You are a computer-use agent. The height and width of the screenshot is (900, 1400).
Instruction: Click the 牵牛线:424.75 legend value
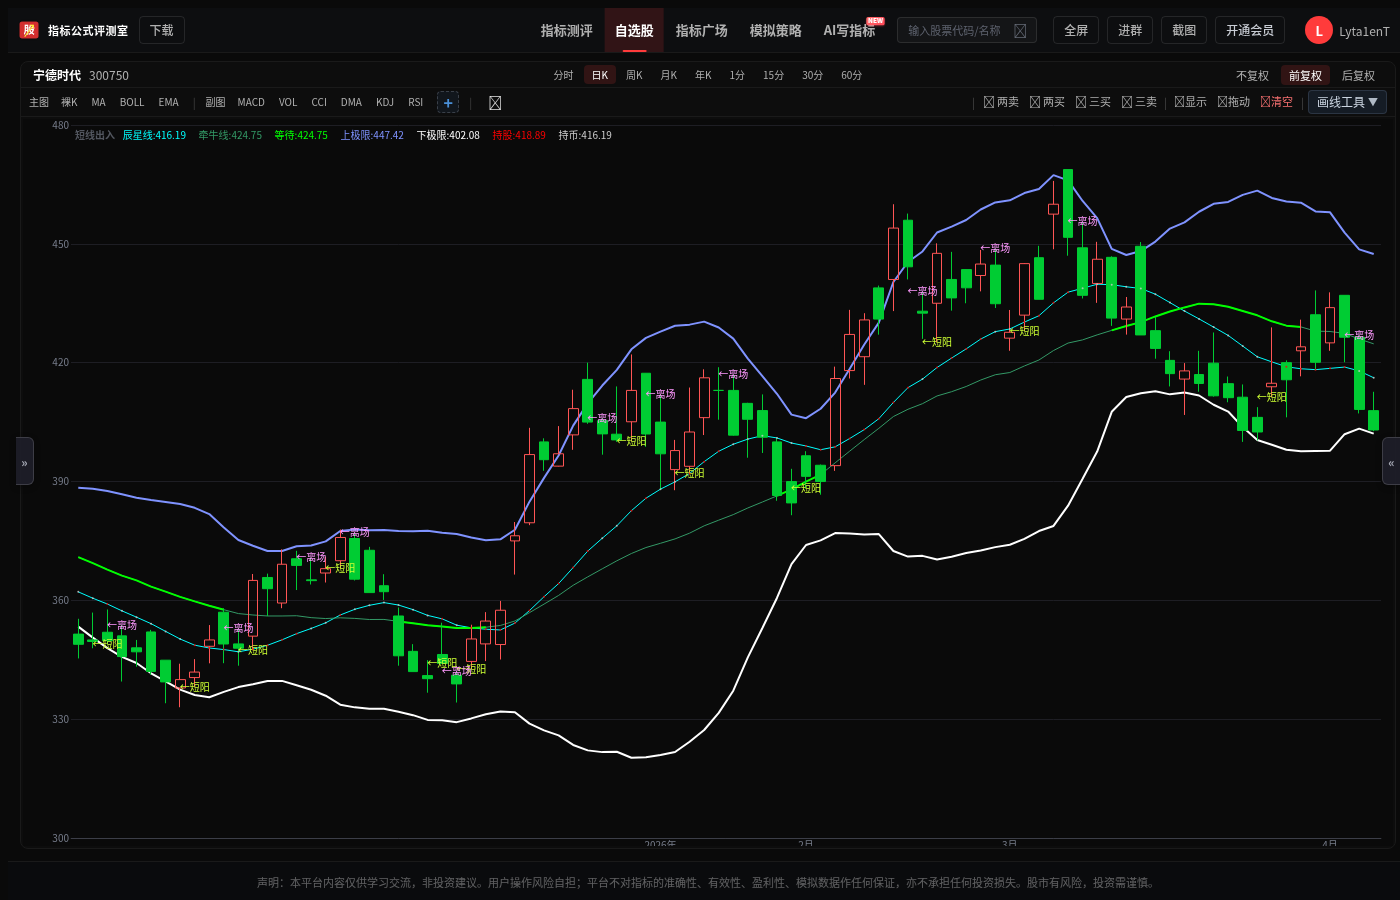pos(230,136)
